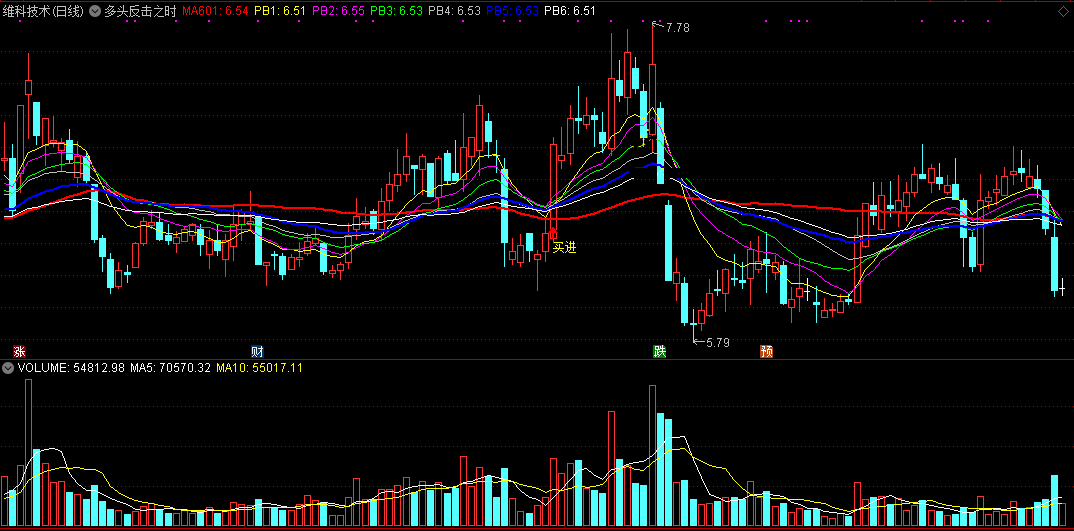Click the yellow 买进 signal label
This screenshot has height=531, width=1074.
click(x=564, y=247)
